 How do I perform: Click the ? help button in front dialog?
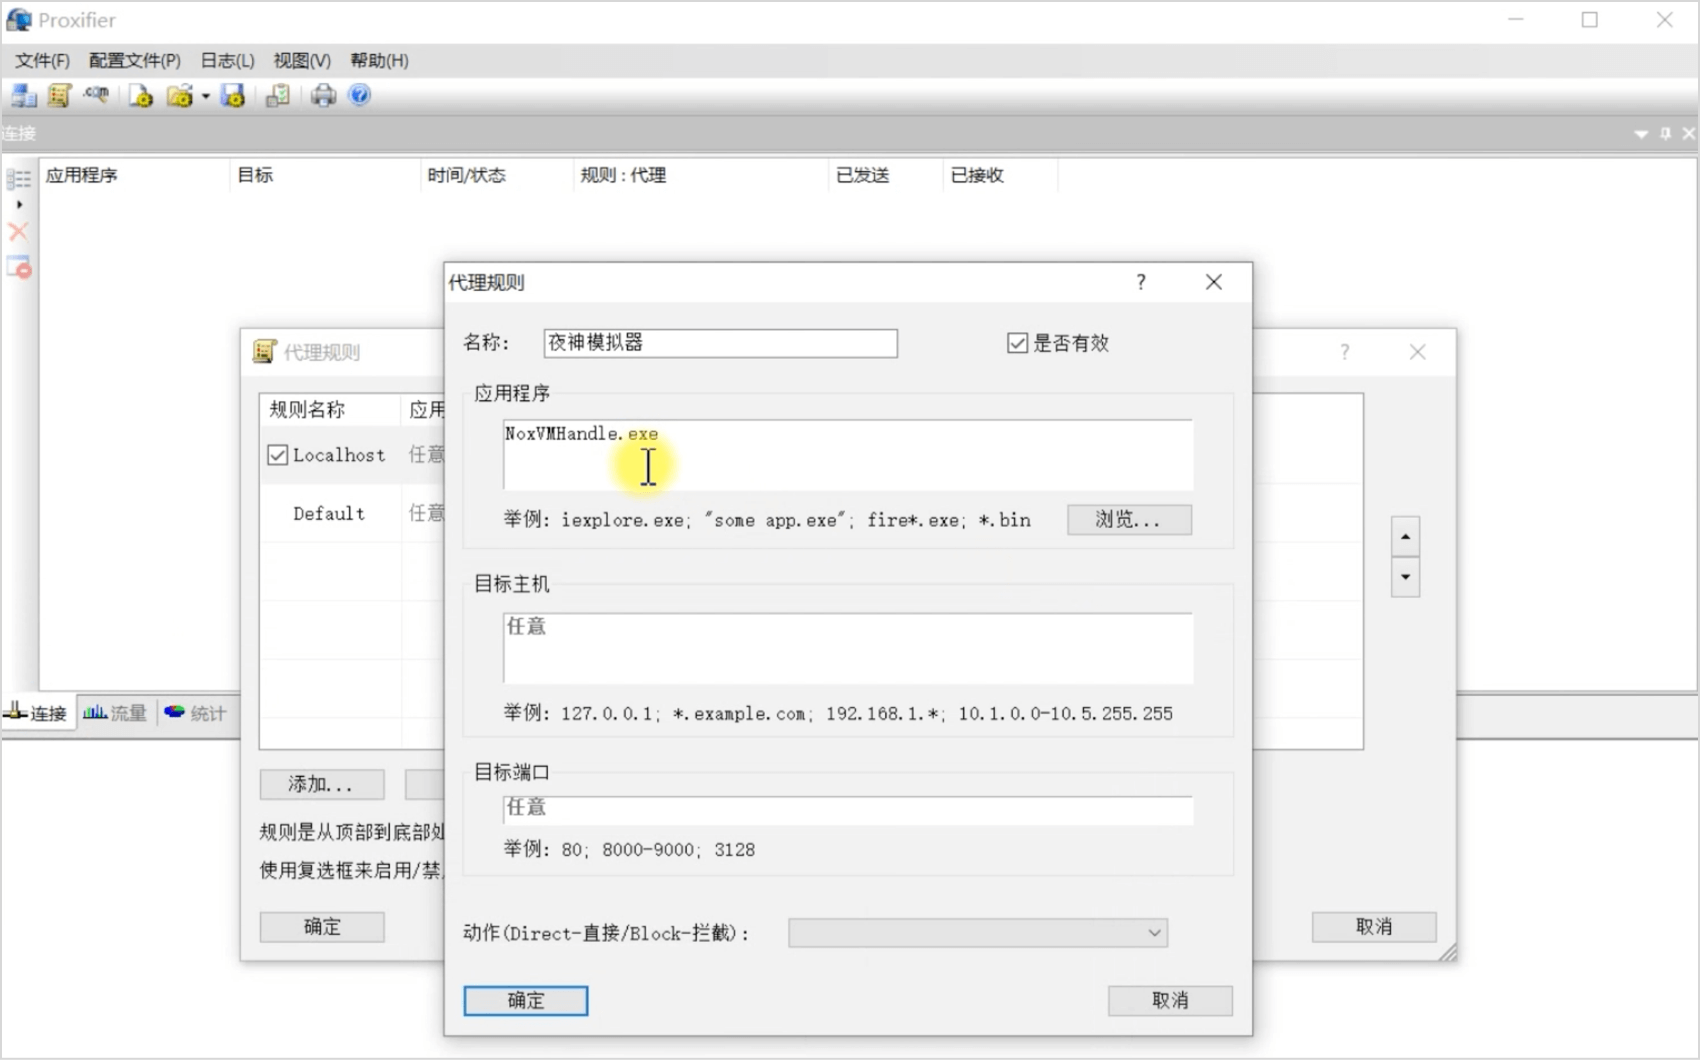coord(1141,282)
